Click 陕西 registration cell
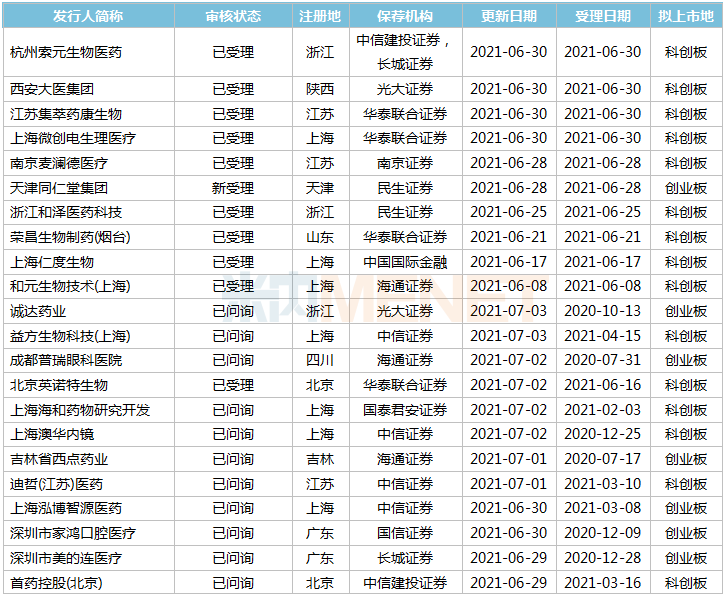Viewport: 726px width, 595px height. pyautogui.click(x=320, y=89)
